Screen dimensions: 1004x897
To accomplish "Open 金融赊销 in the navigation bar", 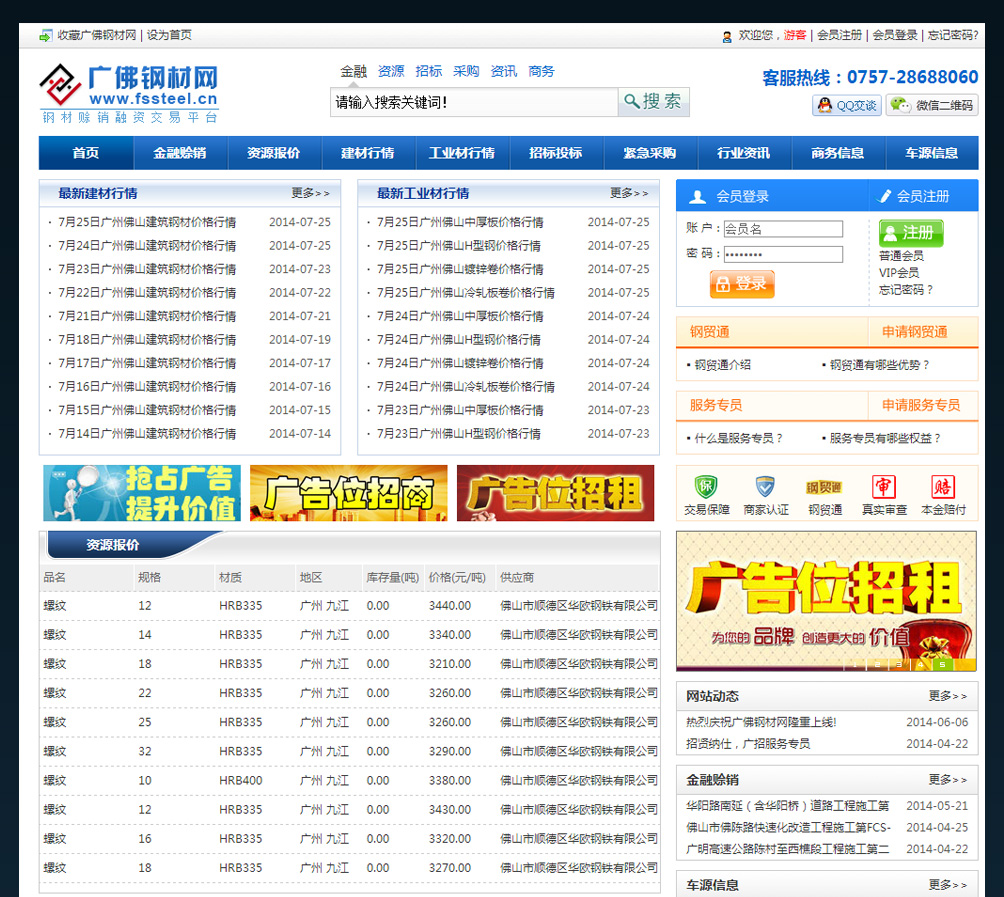I will pyautogui.click(x=180, y=153).
